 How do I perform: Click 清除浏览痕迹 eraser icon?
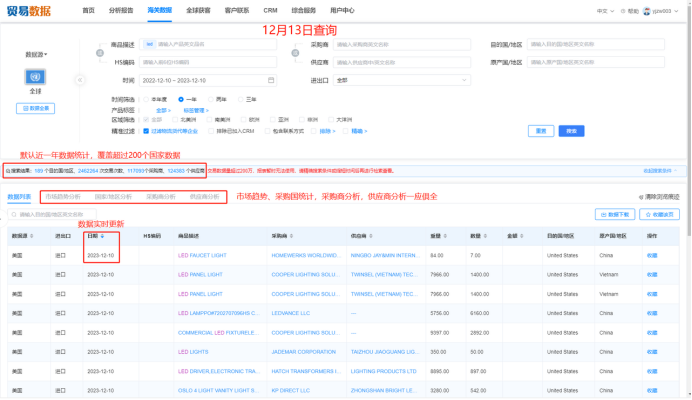641,197
